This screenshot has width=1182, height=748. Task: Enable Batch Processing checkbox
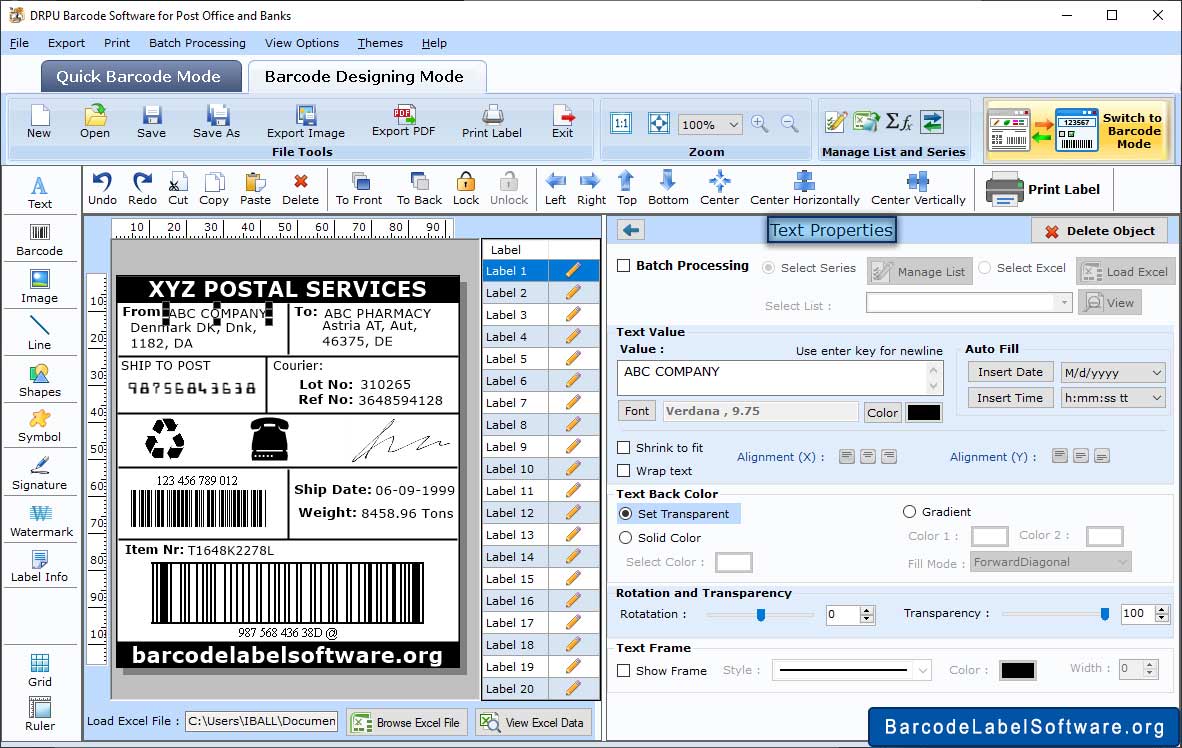(x=623, y=265)
